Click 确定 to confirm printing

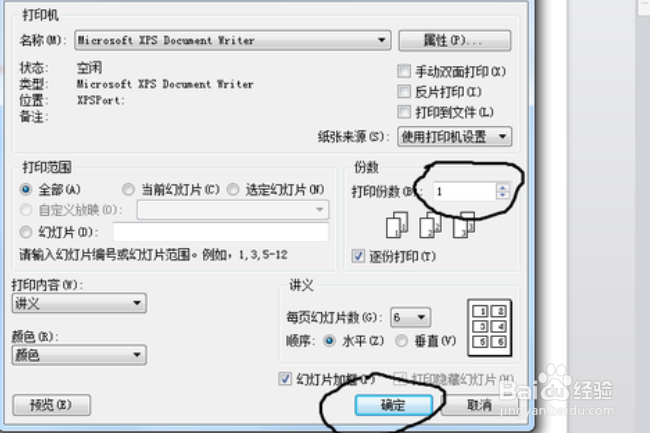393,405
